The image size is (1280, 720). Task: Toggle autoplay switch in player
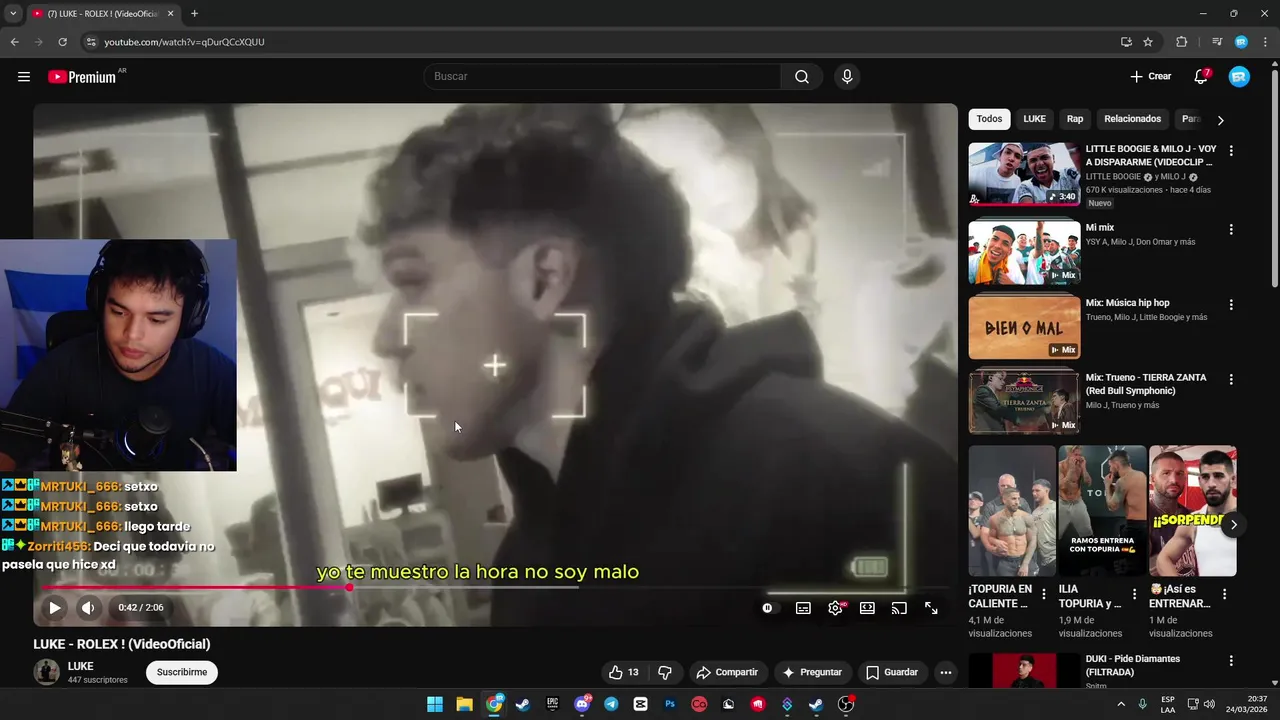coord(768,608)
